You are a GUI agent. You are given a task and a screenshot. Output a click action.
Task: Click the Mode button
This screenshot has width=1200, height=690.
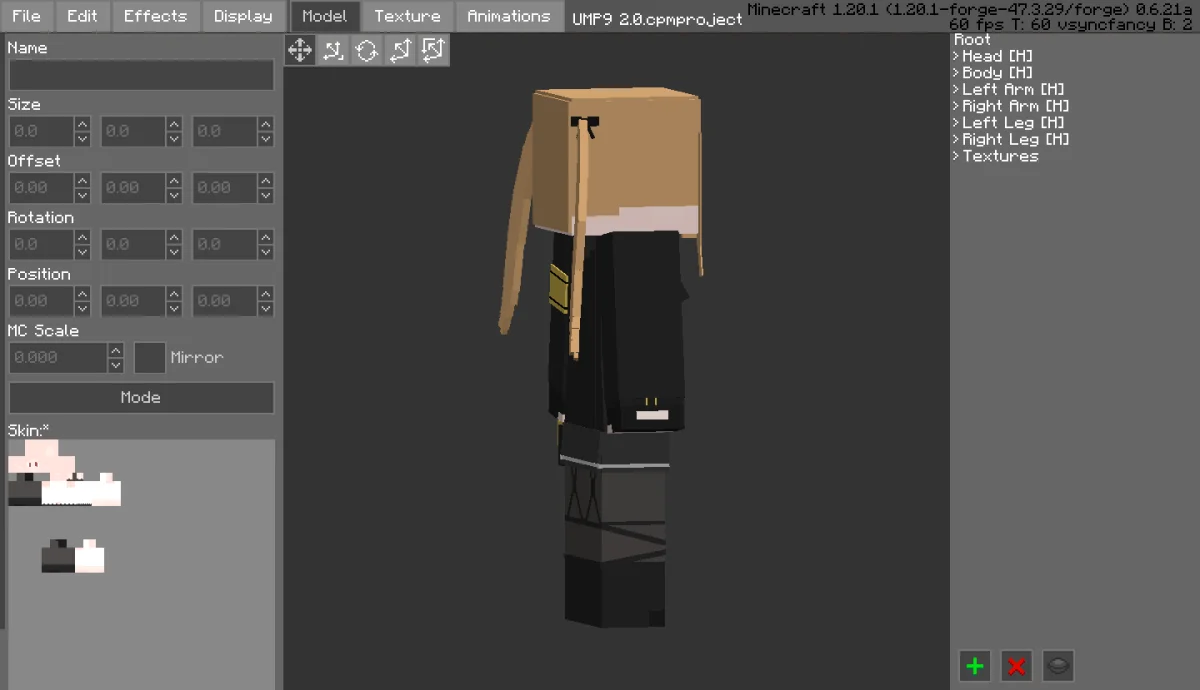pos(141,397)
